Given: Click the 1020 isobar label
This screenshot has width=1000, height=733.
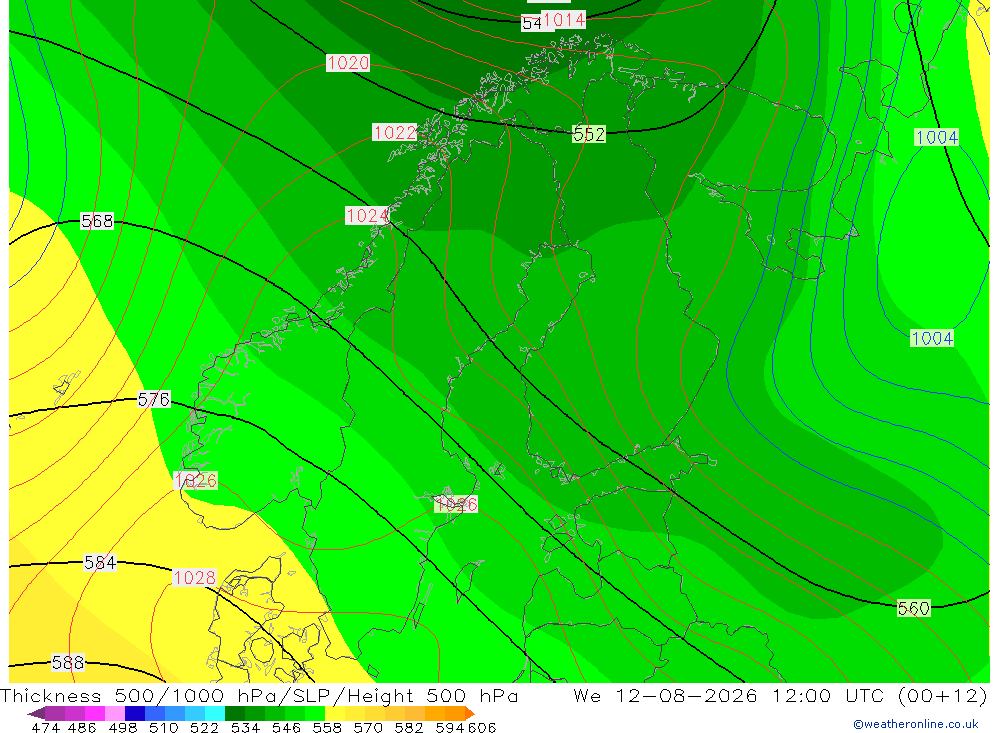Looking at the screenshot, I should click(x=348, y=63).
